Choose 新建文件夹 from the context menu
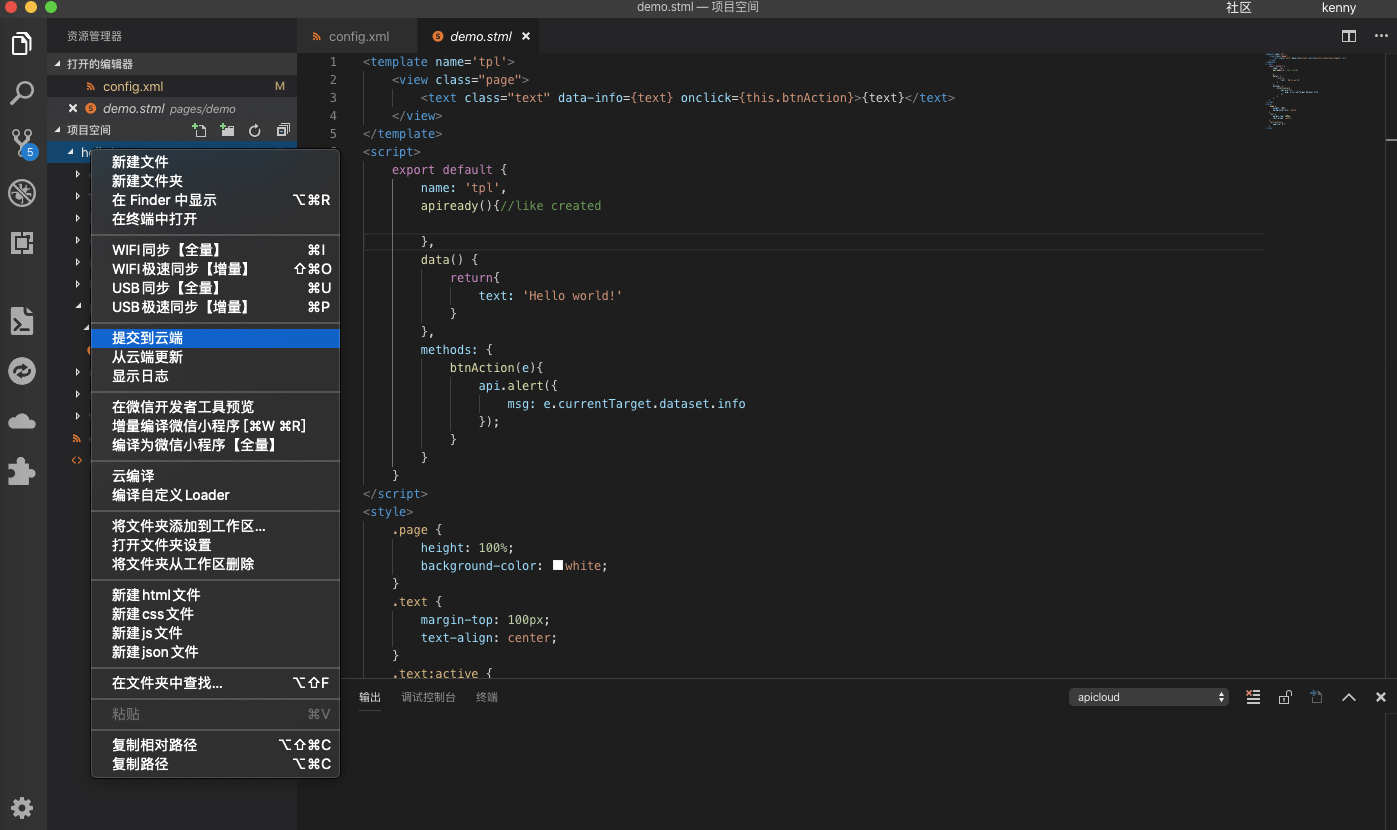Image resolution: width=1397 pixels, height=830 pixels. tap(215, 181)
